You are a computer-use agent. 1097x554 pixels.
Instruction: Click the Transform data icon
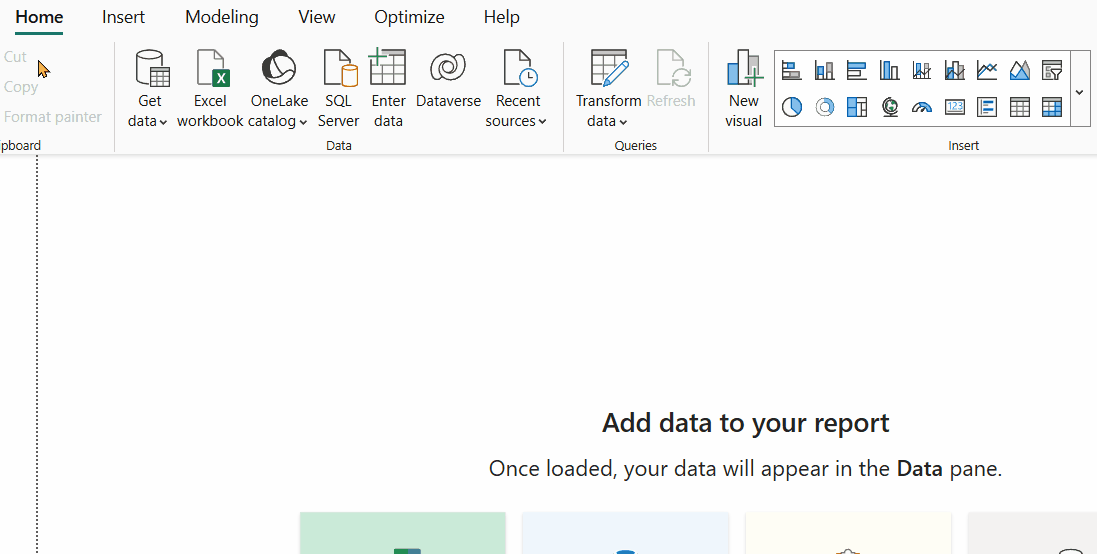coord(609,68)
